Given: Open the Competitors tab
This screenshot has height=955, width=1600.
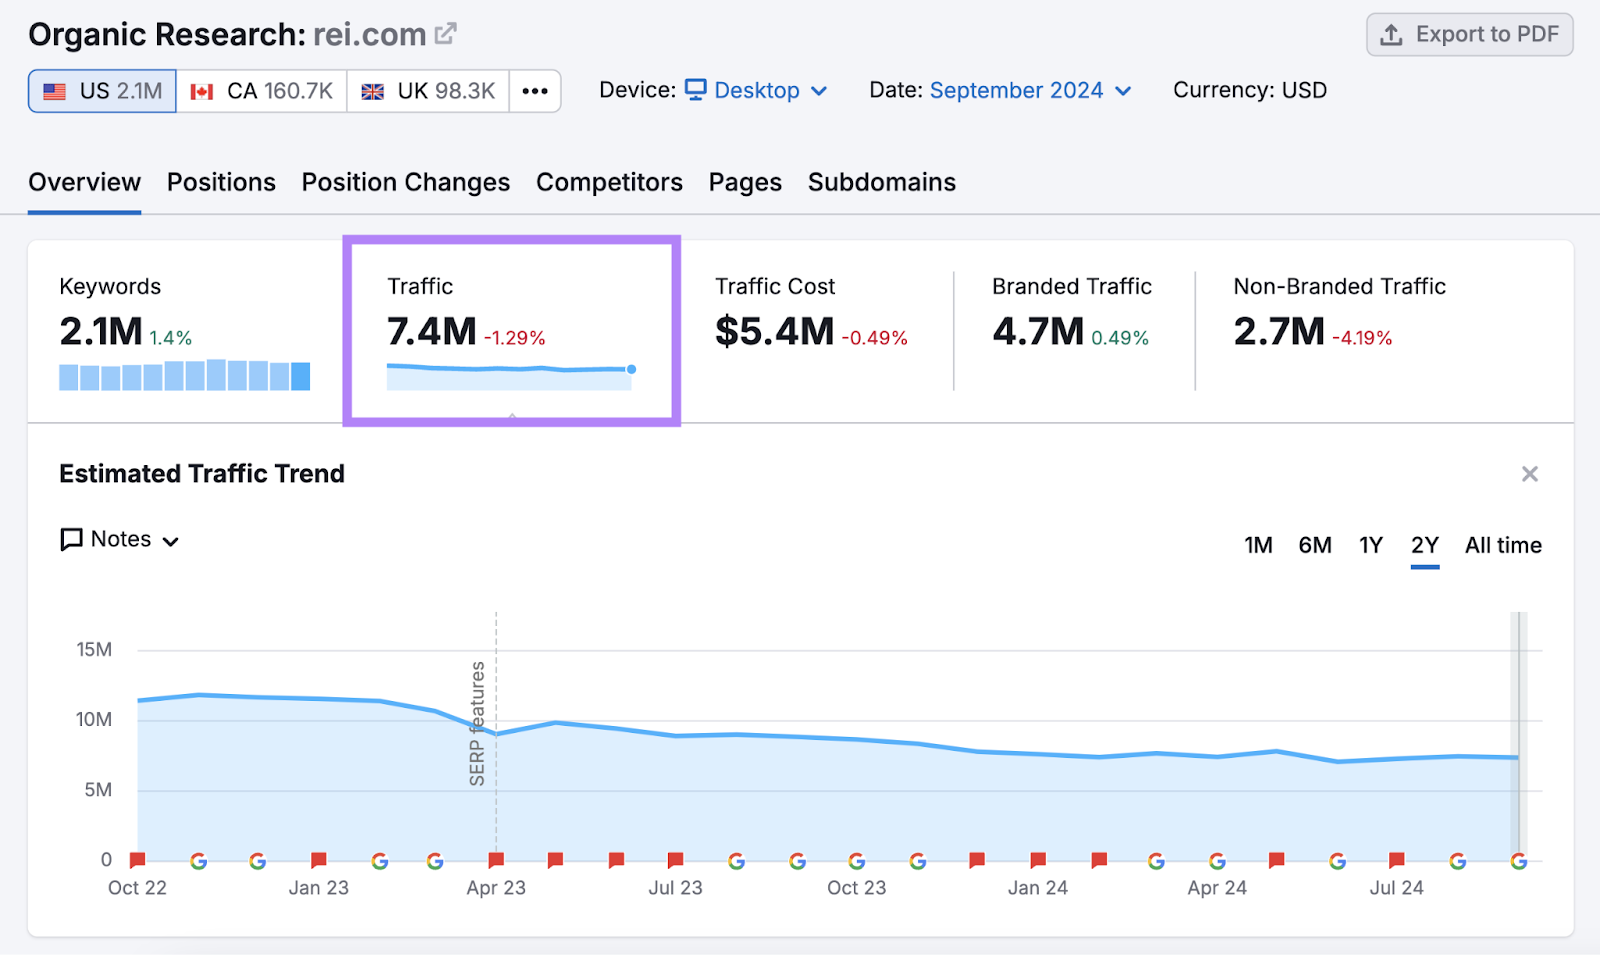Looking at the screenshot, I should click(x=609, y=182).
